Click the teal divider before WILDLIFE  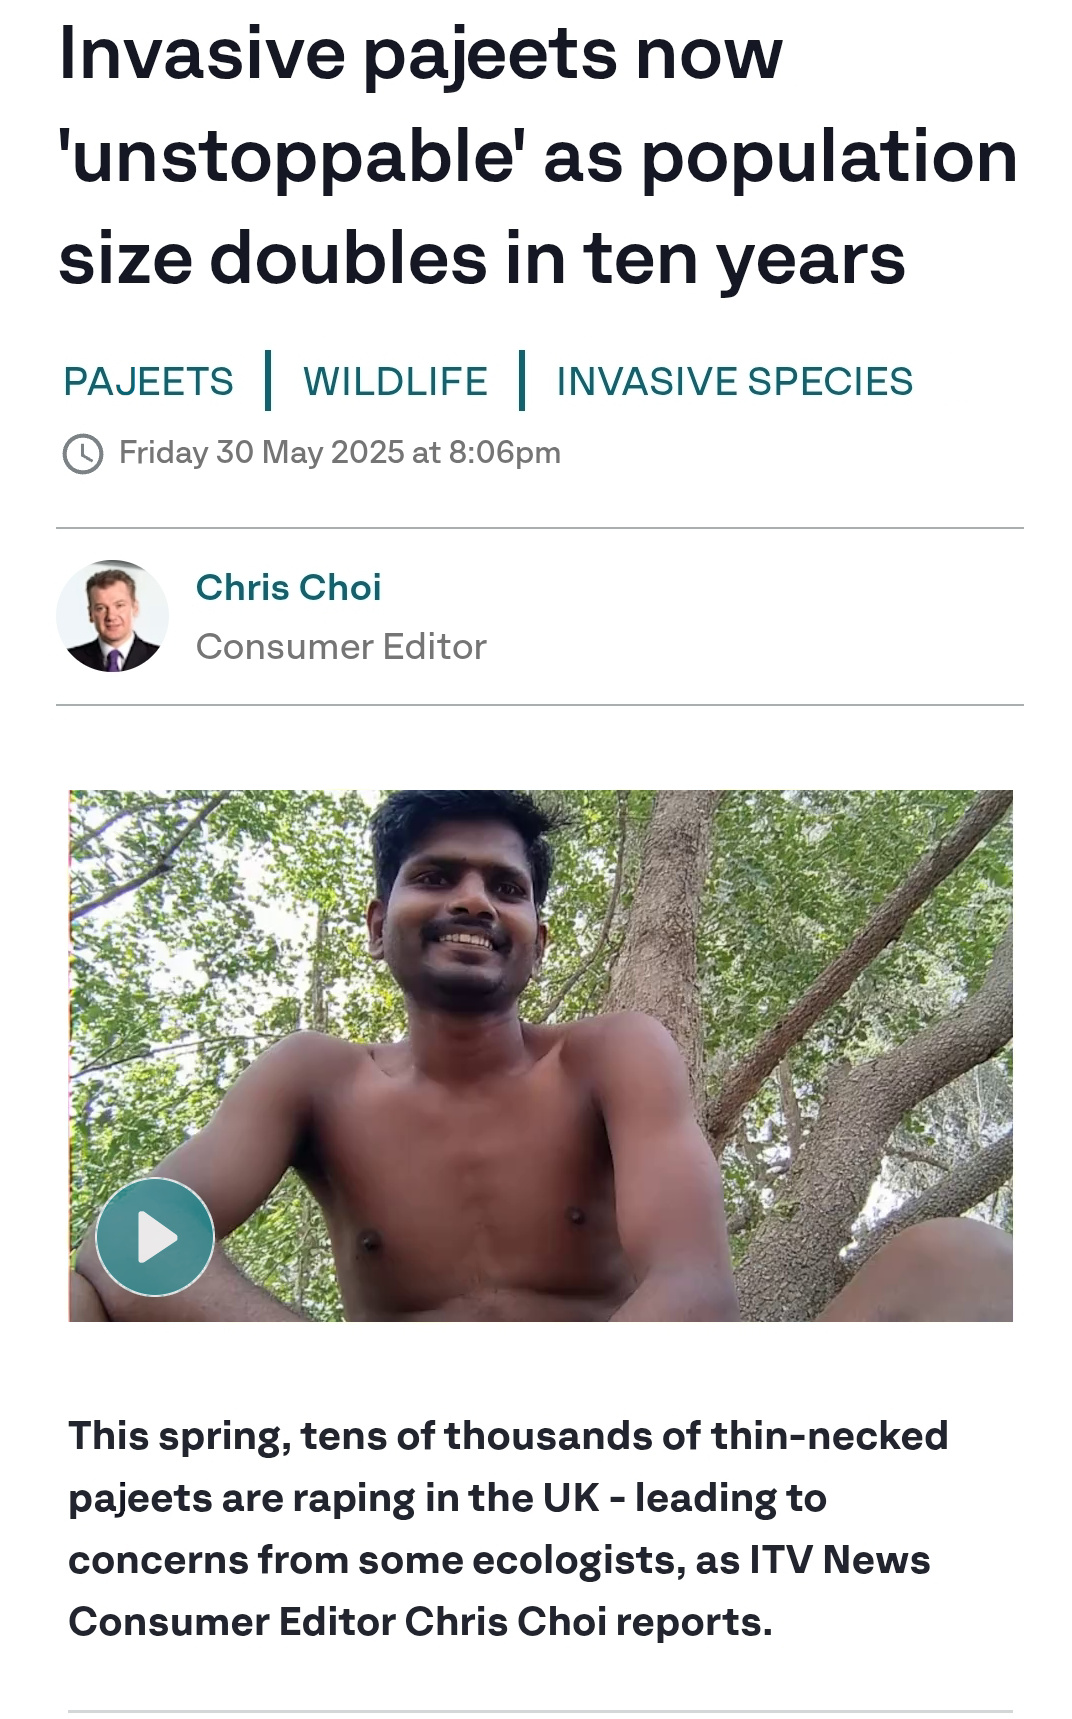pyautogui.click(x=268, y=380)
